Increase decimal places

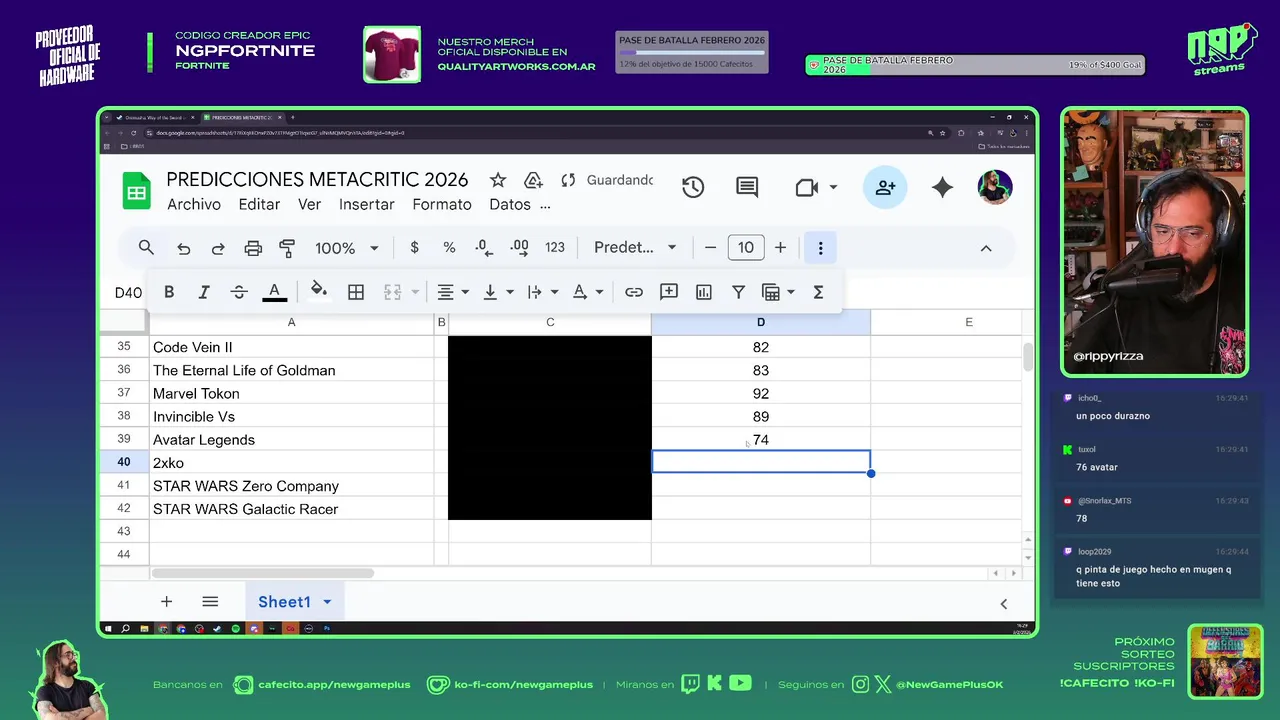(519, 248)
